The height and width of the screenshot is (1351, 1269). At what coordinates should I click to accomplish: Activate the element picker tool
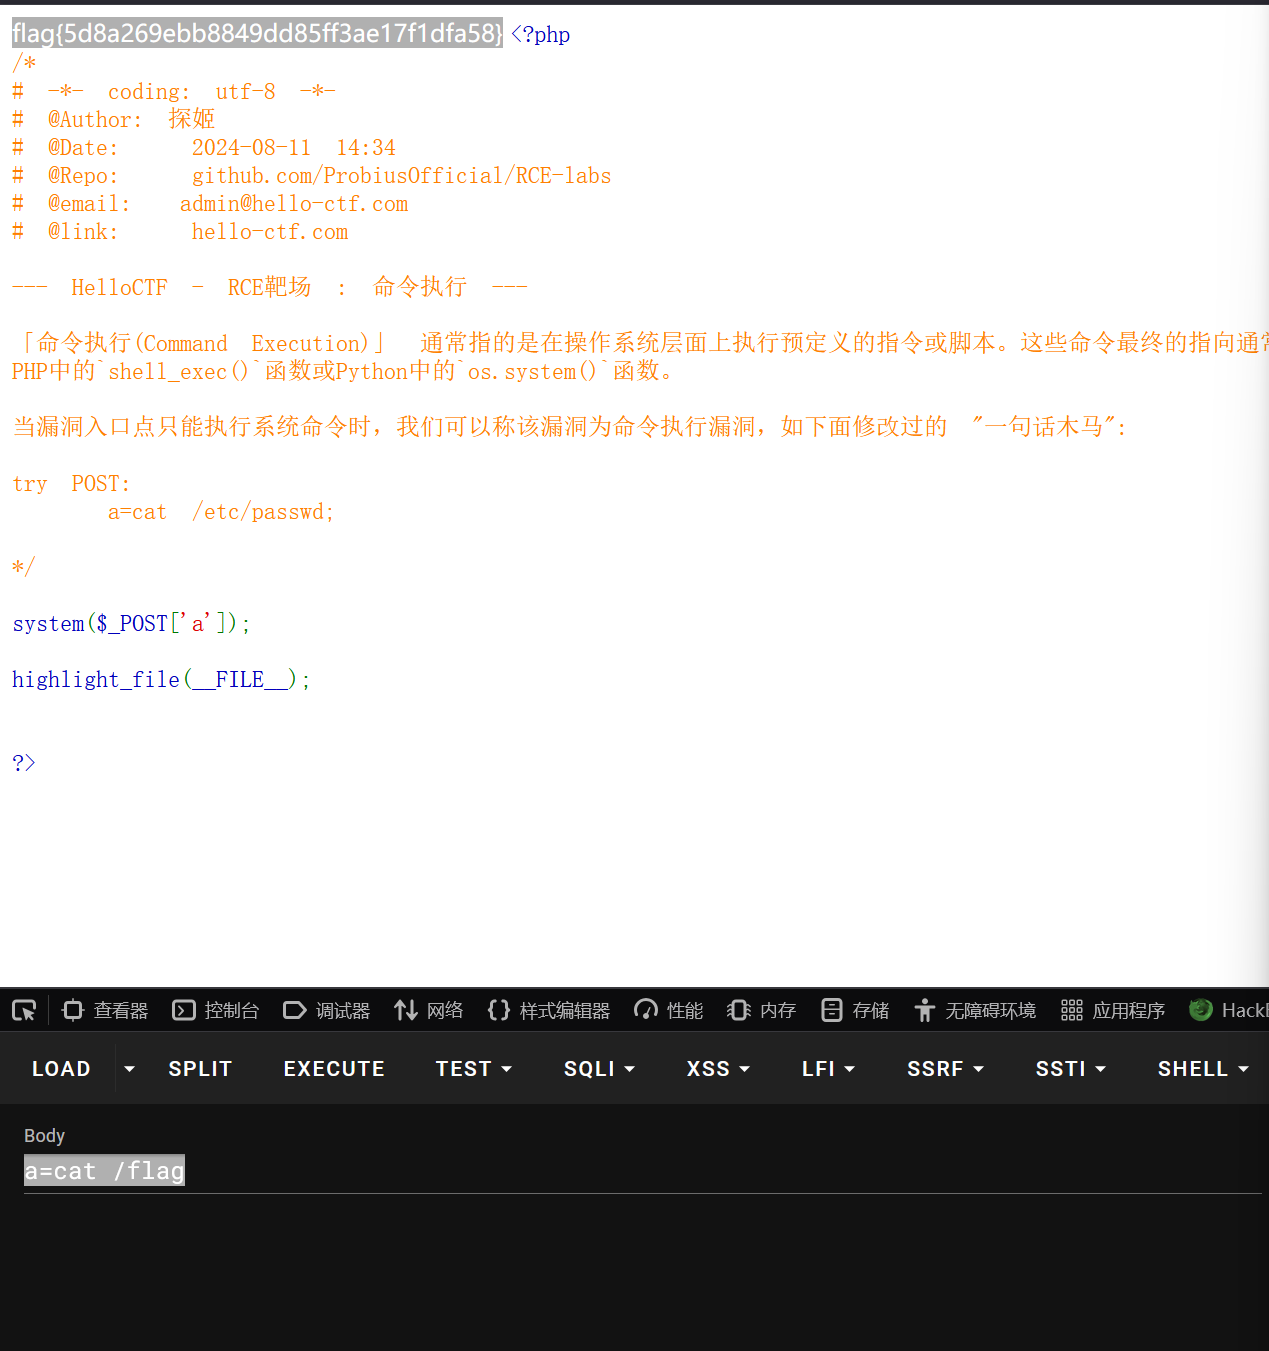click(x=24, y=1010)
